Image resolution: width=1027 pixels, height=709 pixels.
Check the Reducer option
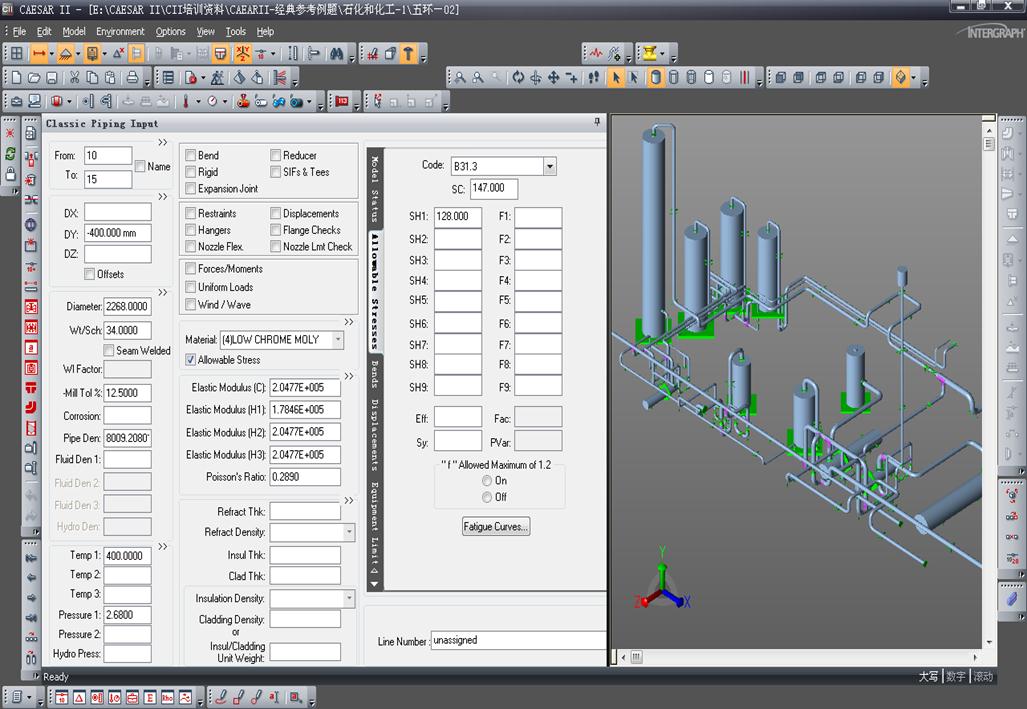276,155
